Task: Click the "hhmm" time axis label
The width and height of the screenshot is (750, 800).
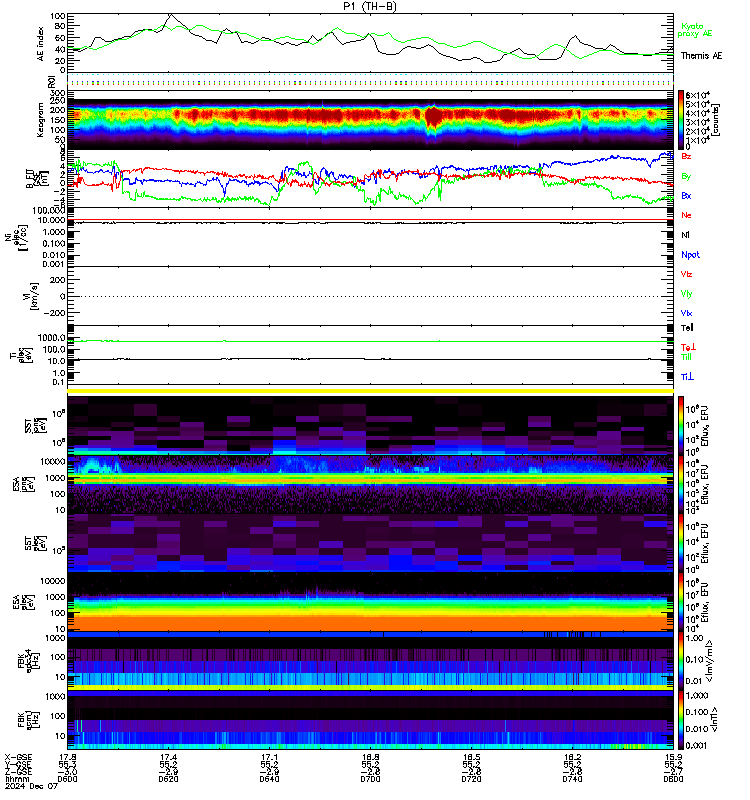Action: [15, 779]
